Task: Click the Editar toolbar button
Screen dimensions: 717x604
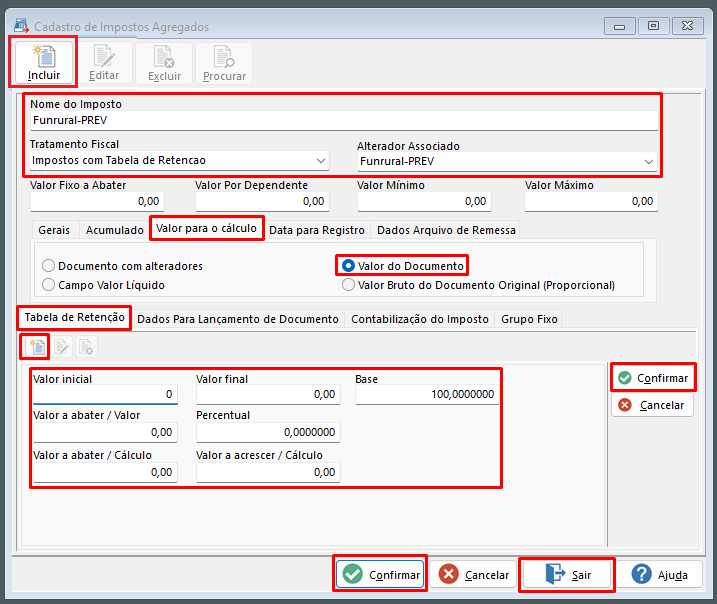Action: click(x=104, y=63)
